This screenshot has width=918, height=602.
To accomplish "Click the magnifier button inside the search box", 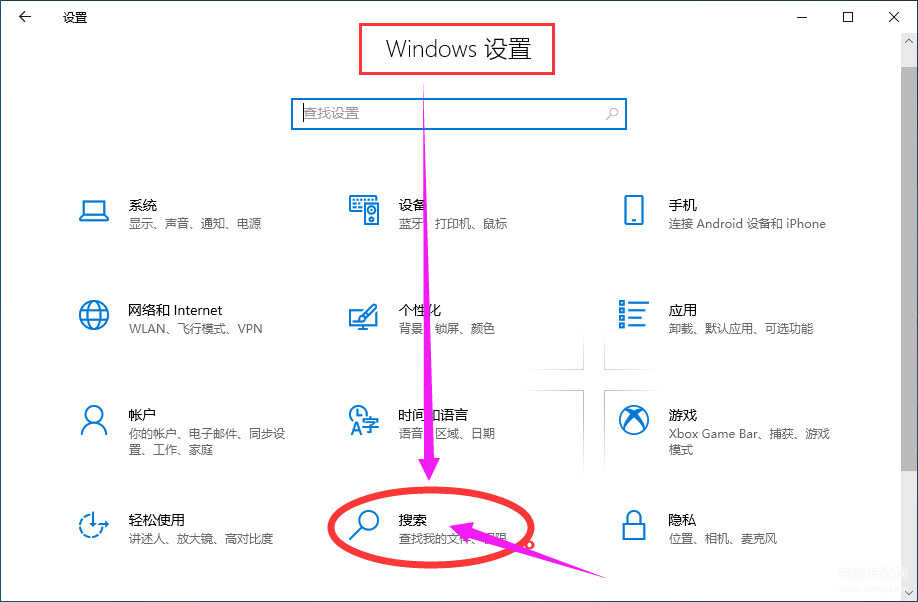I will [612, 114].
